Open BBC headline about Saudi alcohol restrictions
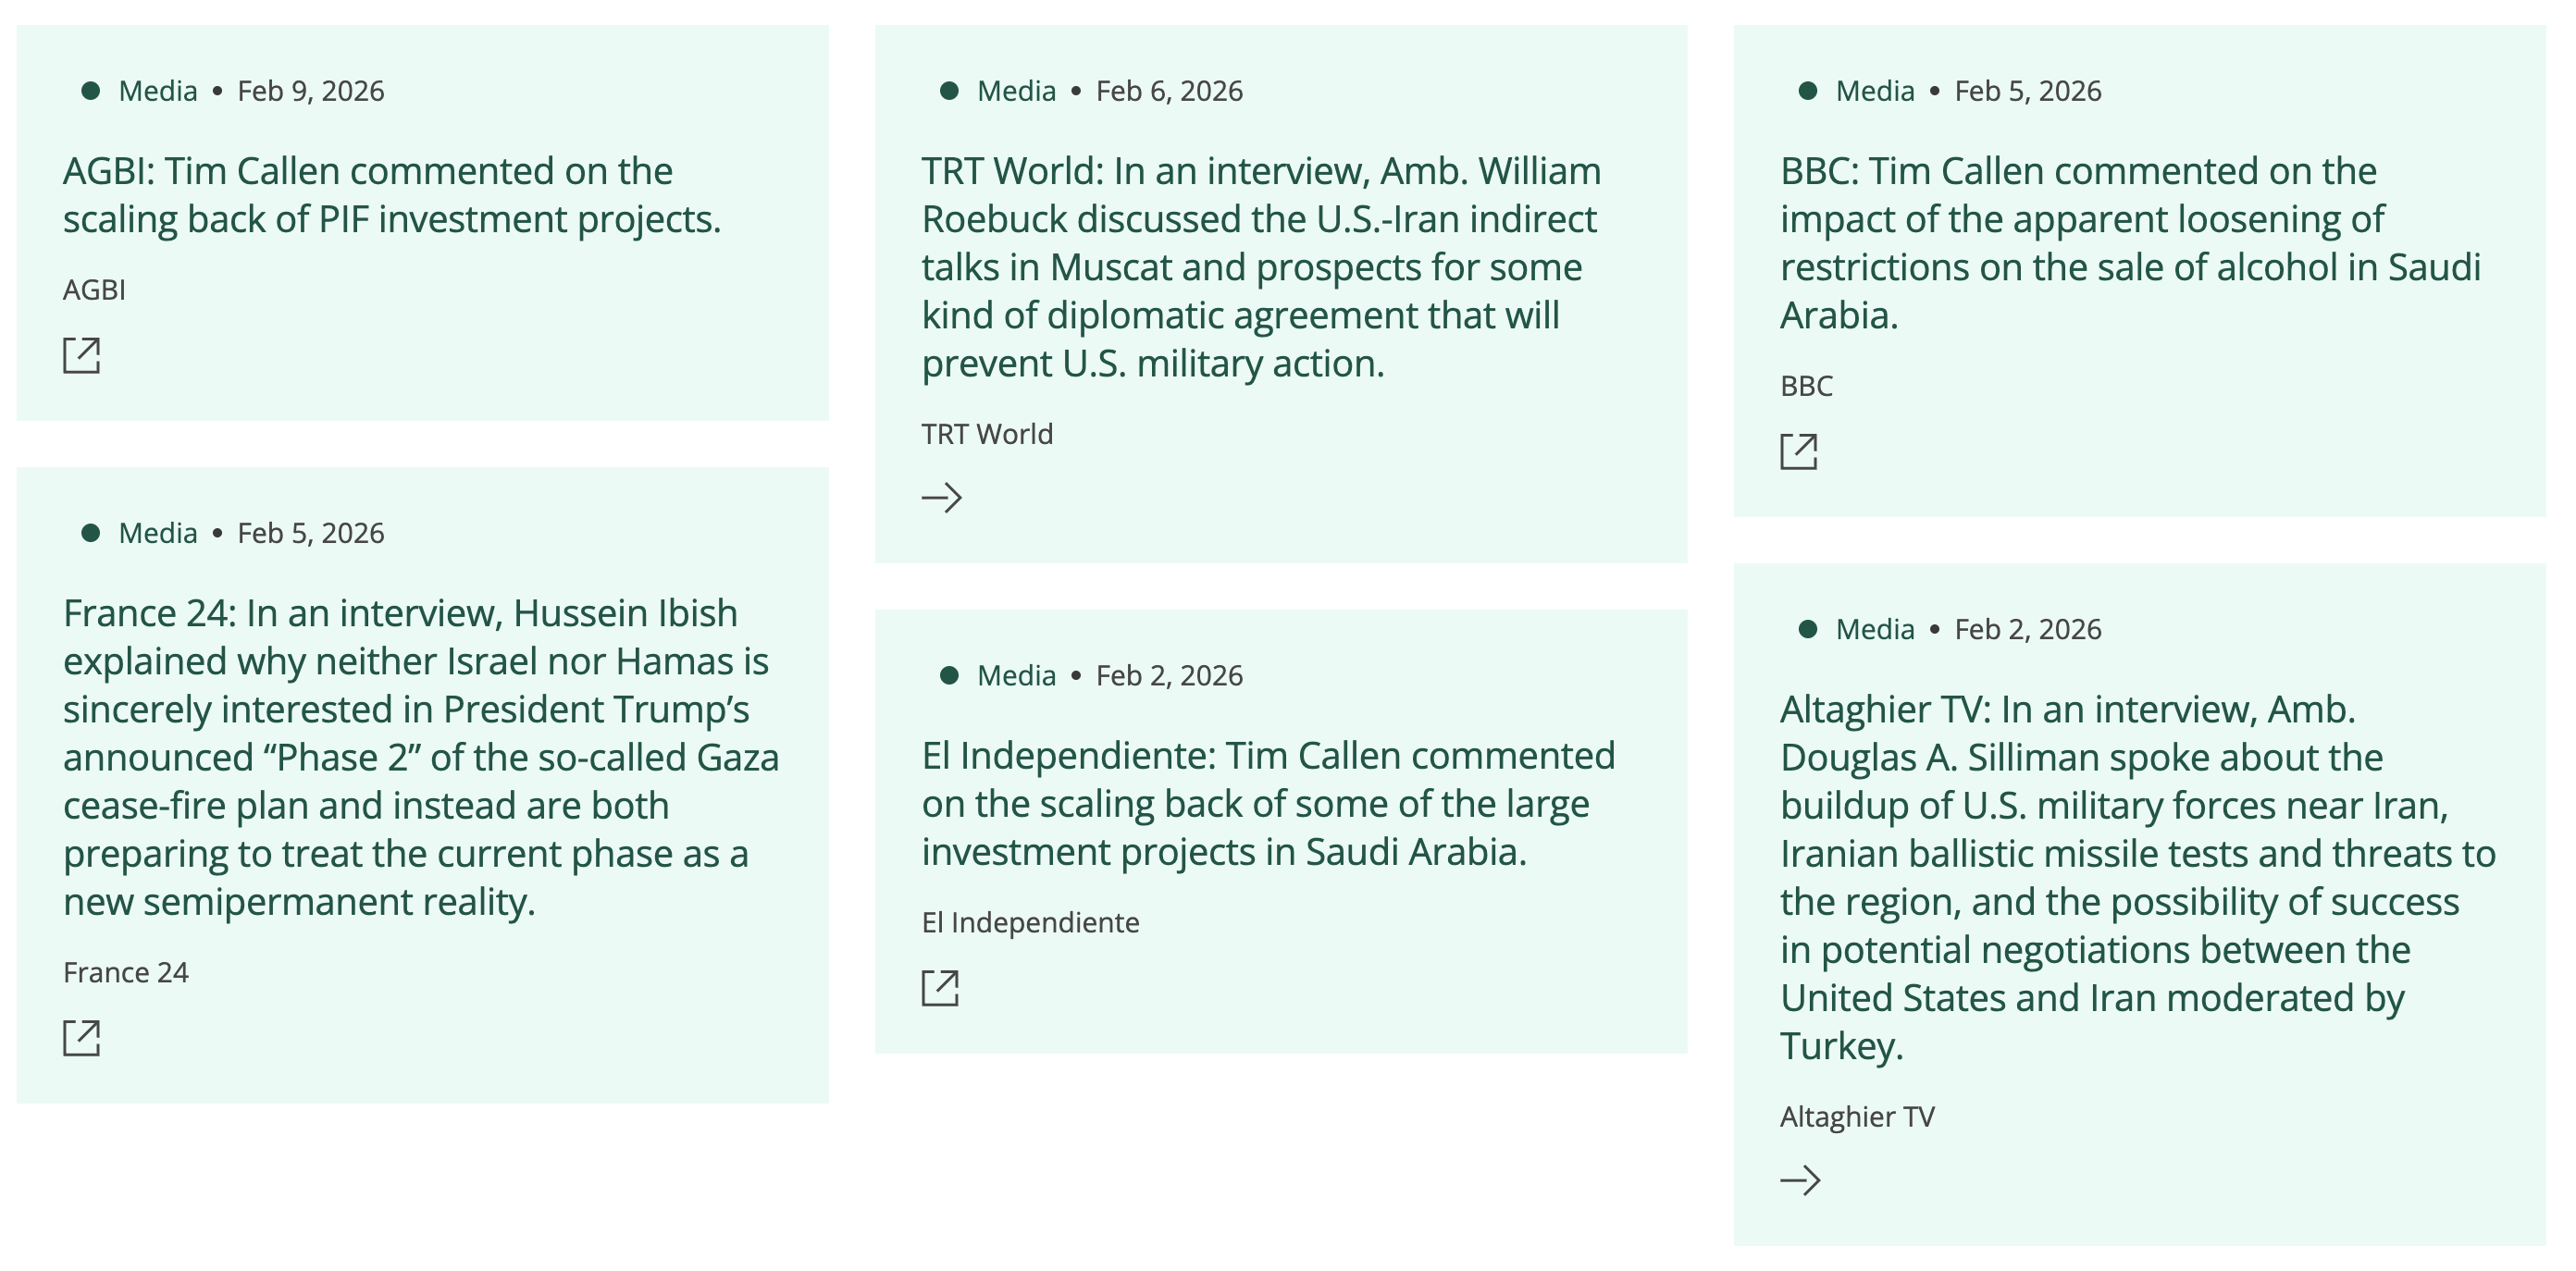The image size is (2576, 1271). 2130,243
